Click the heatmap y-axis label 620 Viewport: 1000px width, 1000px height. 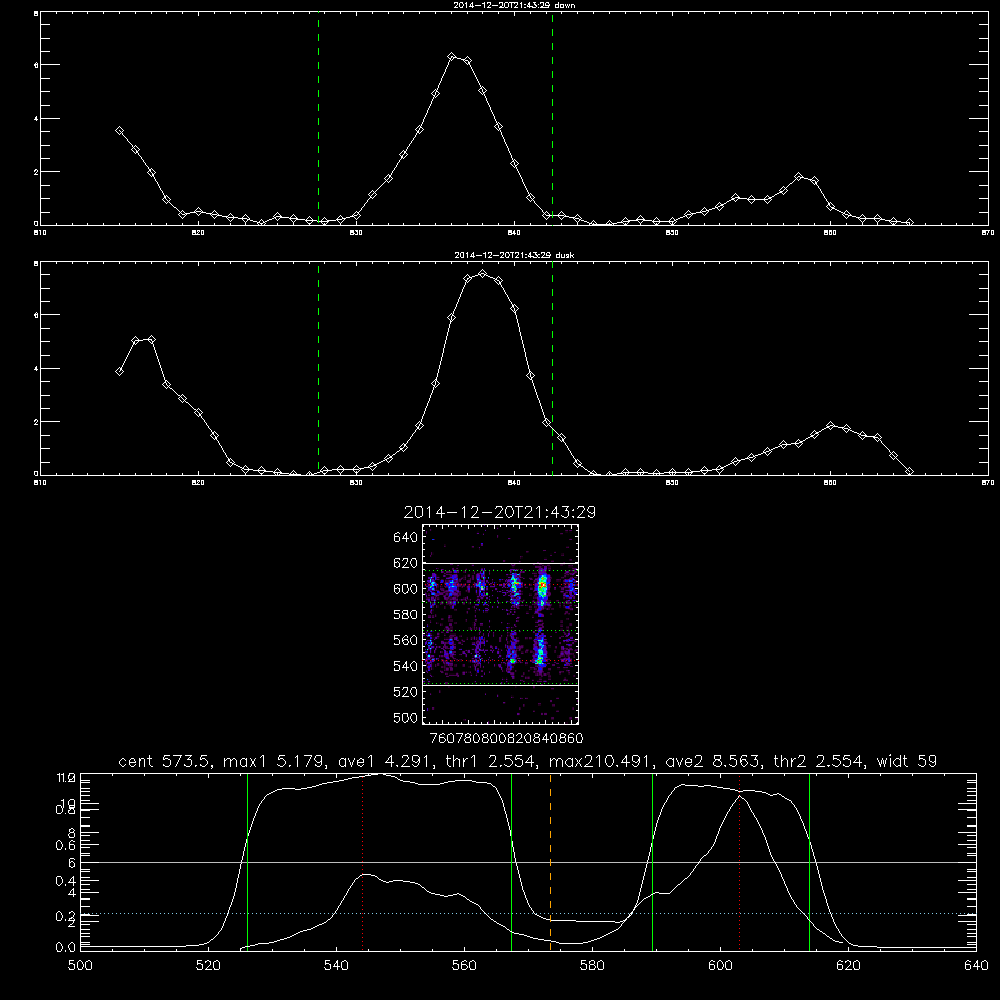(405, 563)
